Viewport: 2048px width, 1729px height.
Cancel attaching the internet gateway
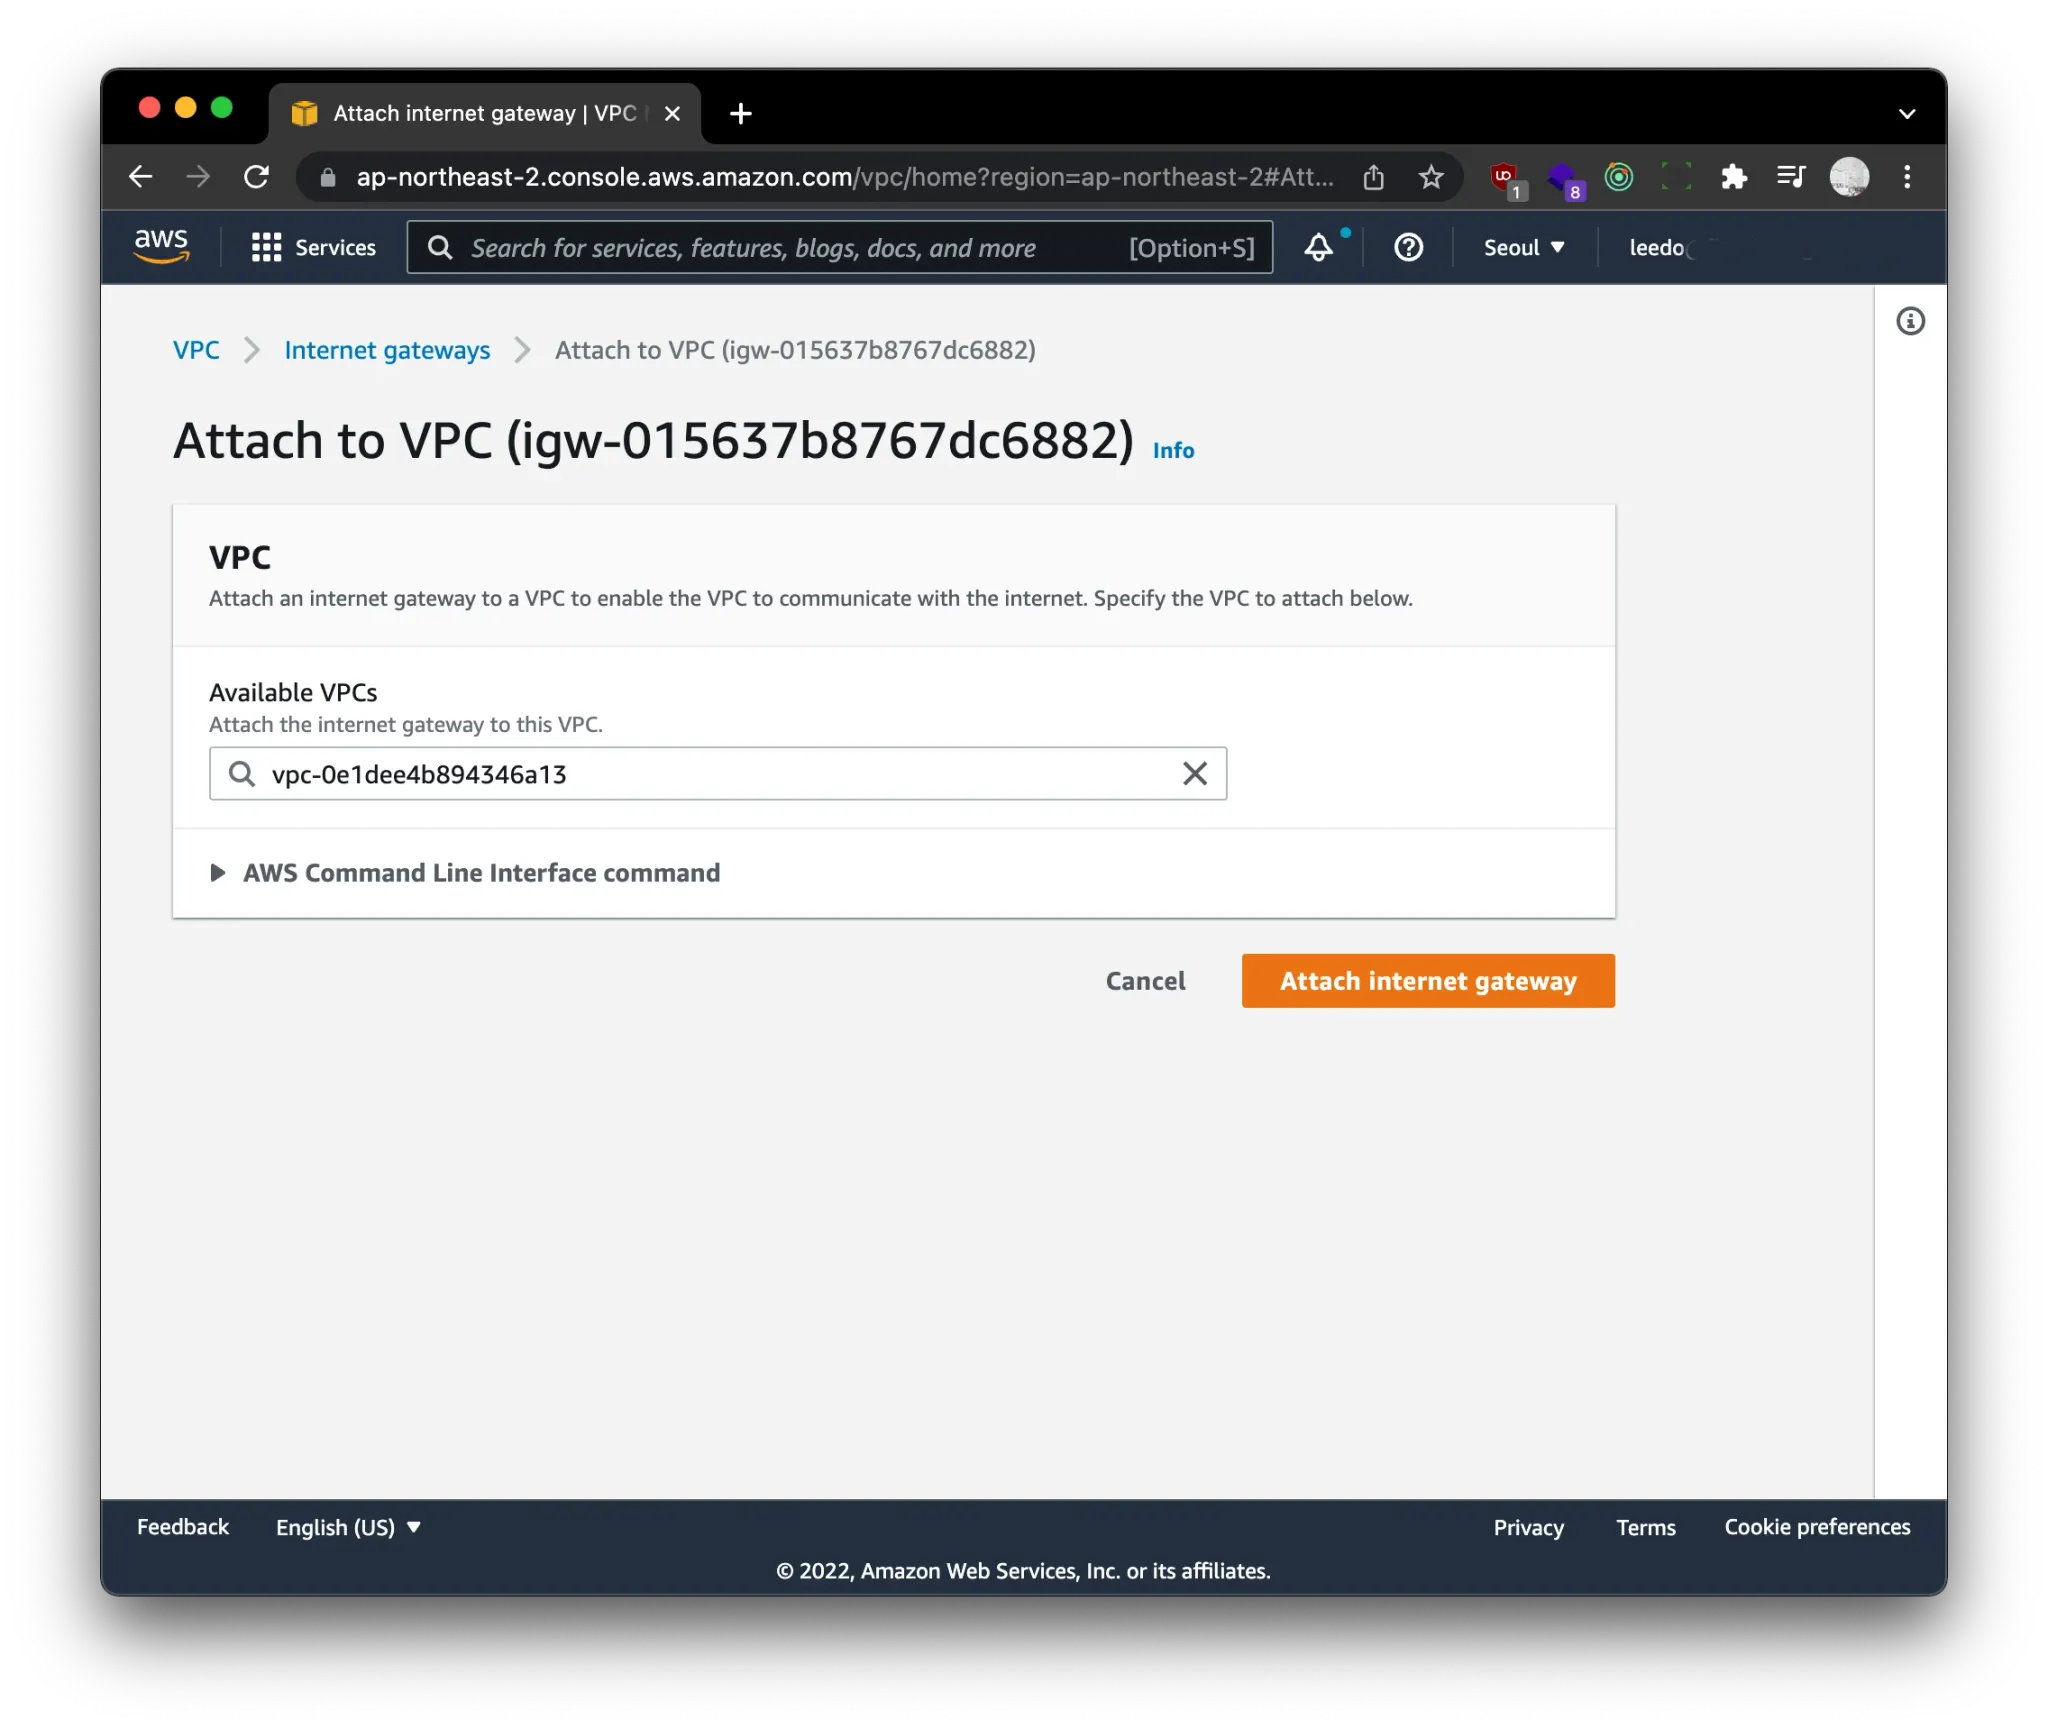[1145, 980]
